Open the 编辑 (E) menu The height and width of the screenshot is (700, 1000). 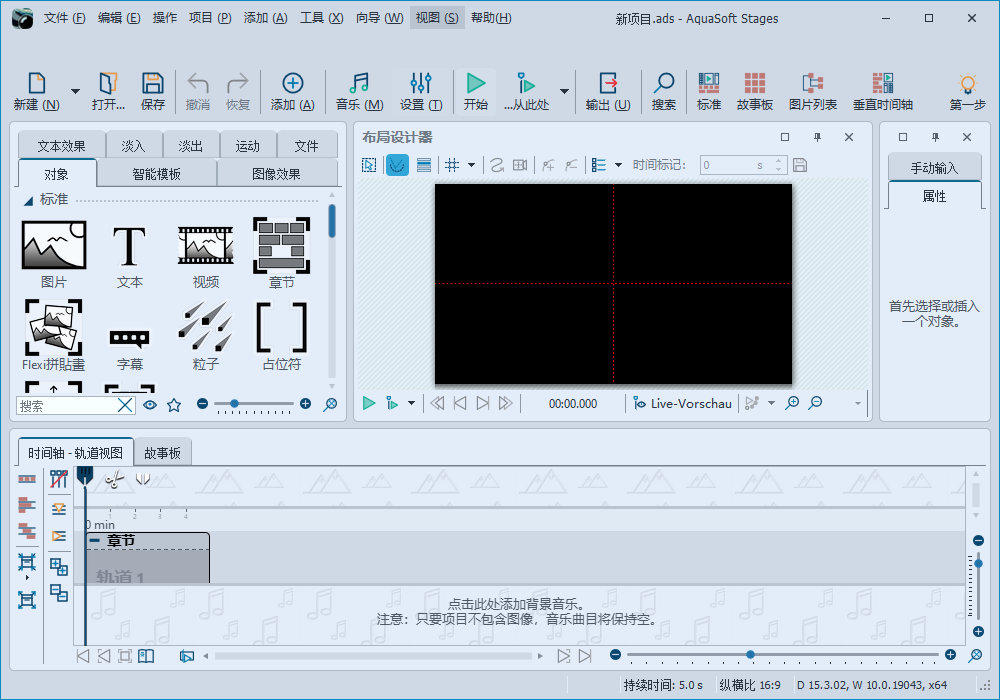click(119, 18)
